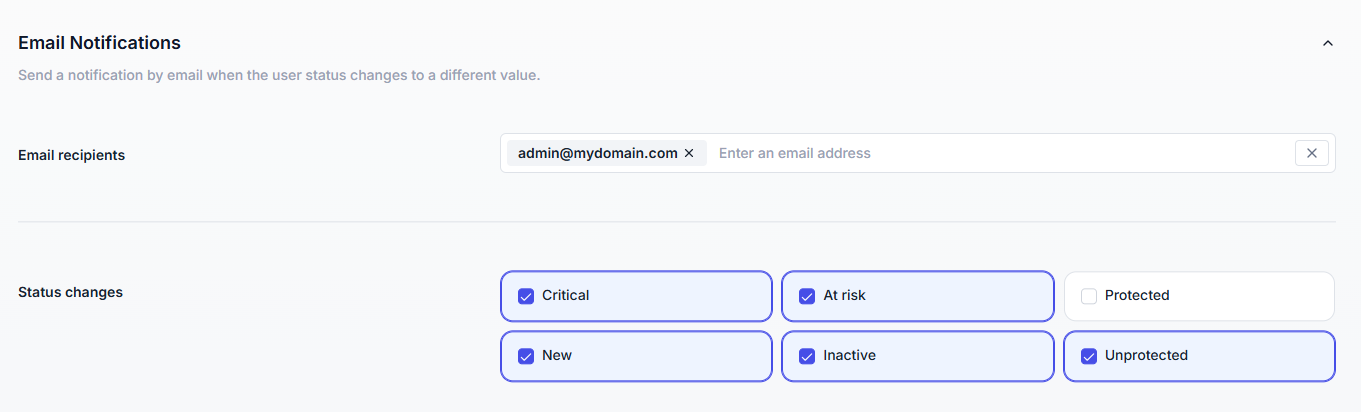Remove admin@mydomain.com recipient chip
Image resolution: width=1361 pixels, height=412 pixels.
click(689, 153)
